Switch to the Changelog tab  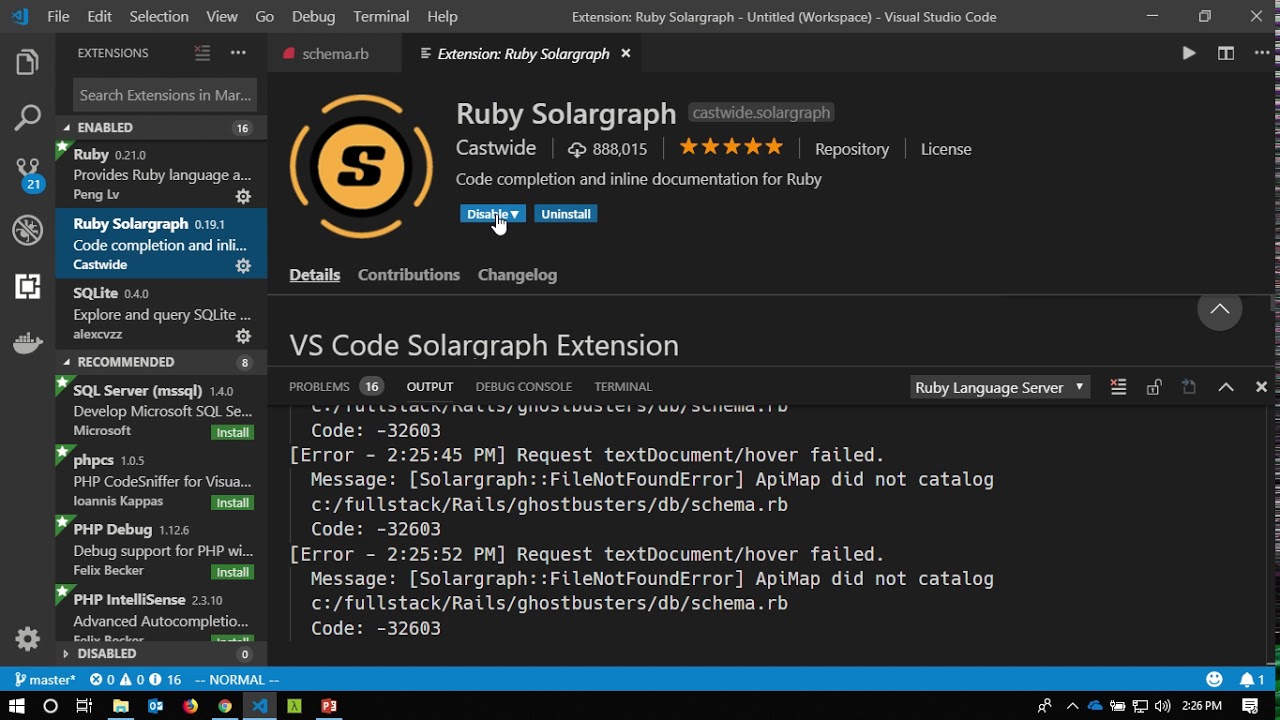coord(517,275)
